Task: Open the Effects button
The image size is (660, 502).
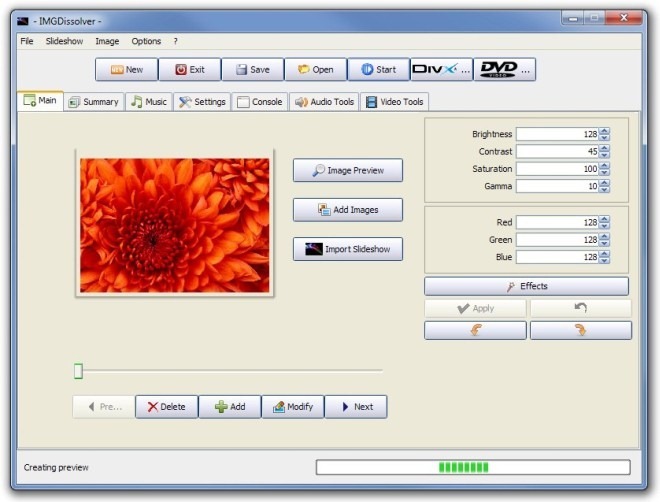Action: (527, 286)
